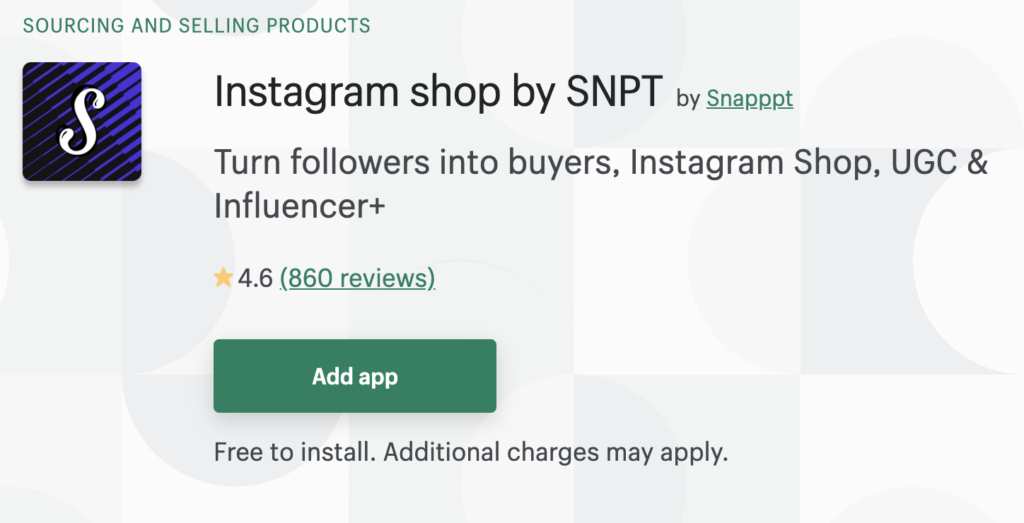The width and height of the screenshot is (1024, 523).
Task: Open the 860 reviews link
Action: pyautogui.click(x=357, y=278)
